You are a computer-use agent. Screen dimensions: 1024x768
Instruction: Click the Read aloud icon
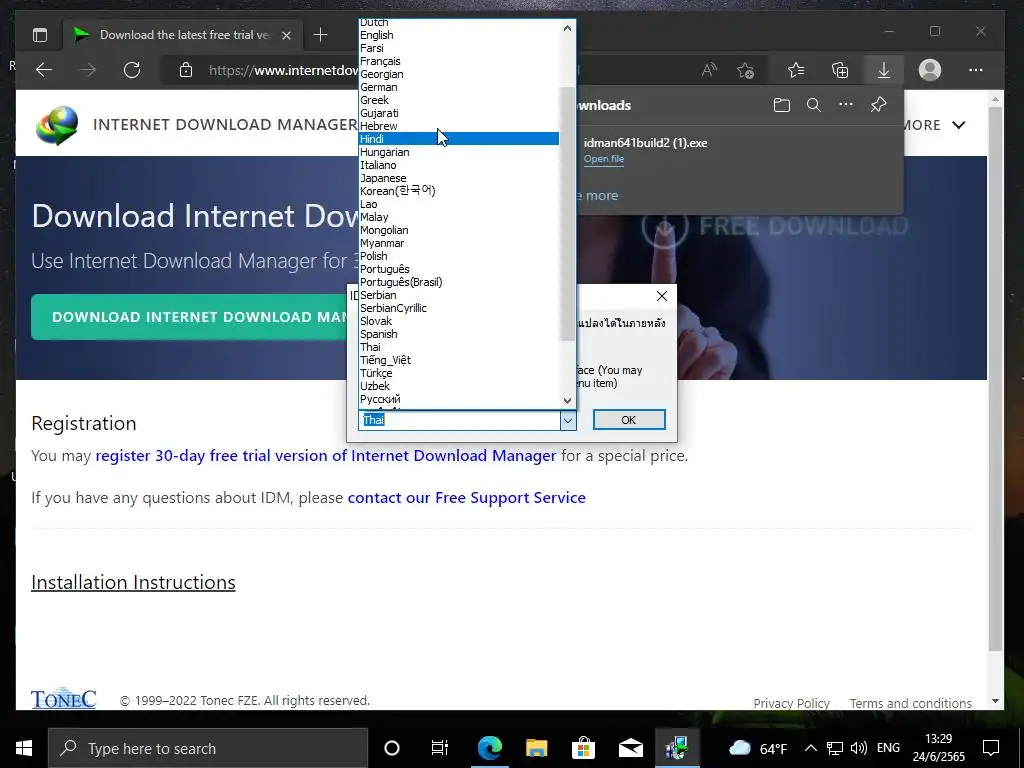click(709, 70)
